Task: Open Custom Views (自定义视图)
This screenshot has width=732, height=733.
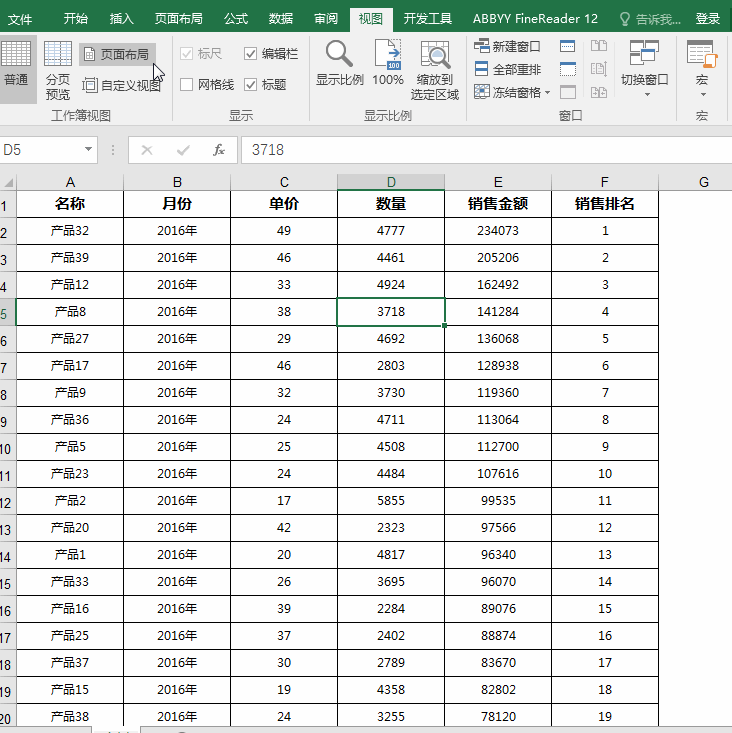Action: (121, 86)
